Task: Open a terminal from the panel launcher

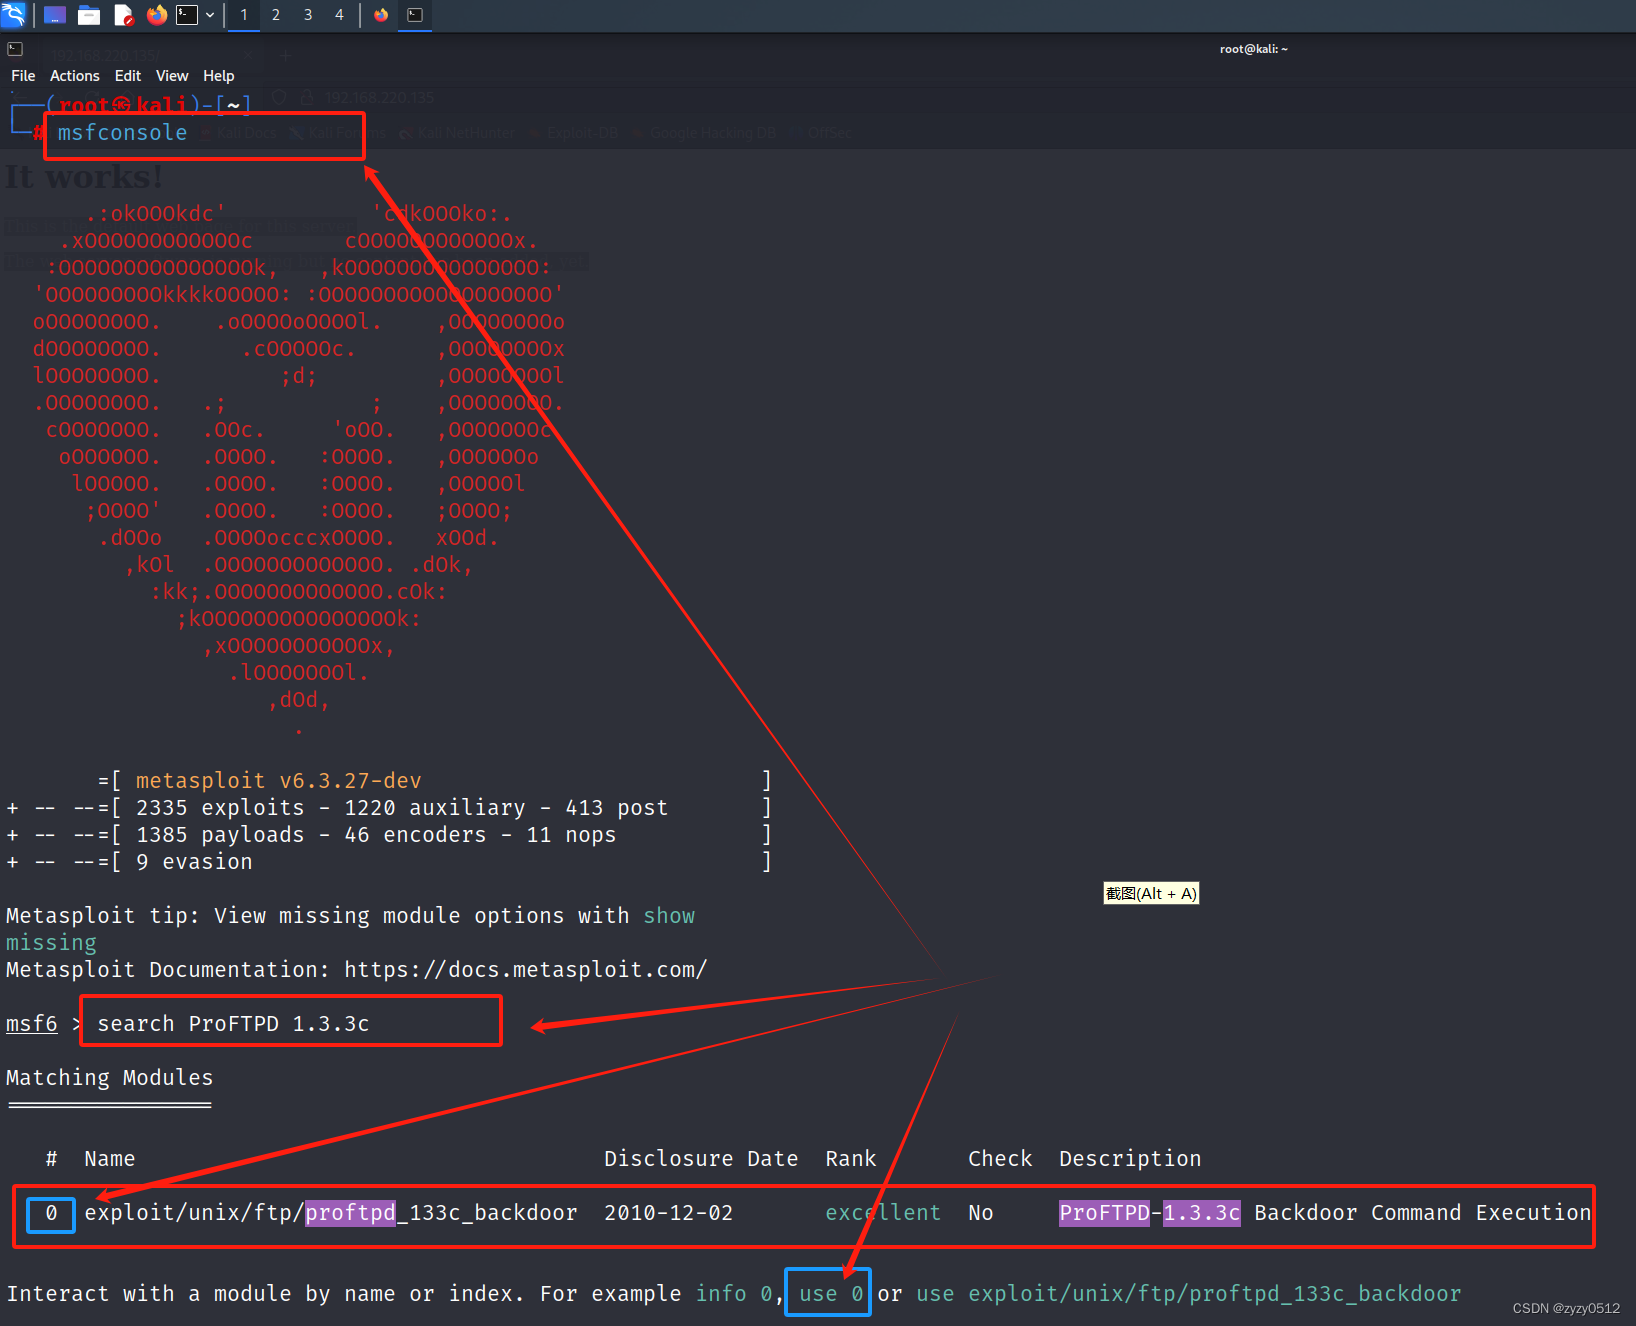Action: click(x=187, y=15)
